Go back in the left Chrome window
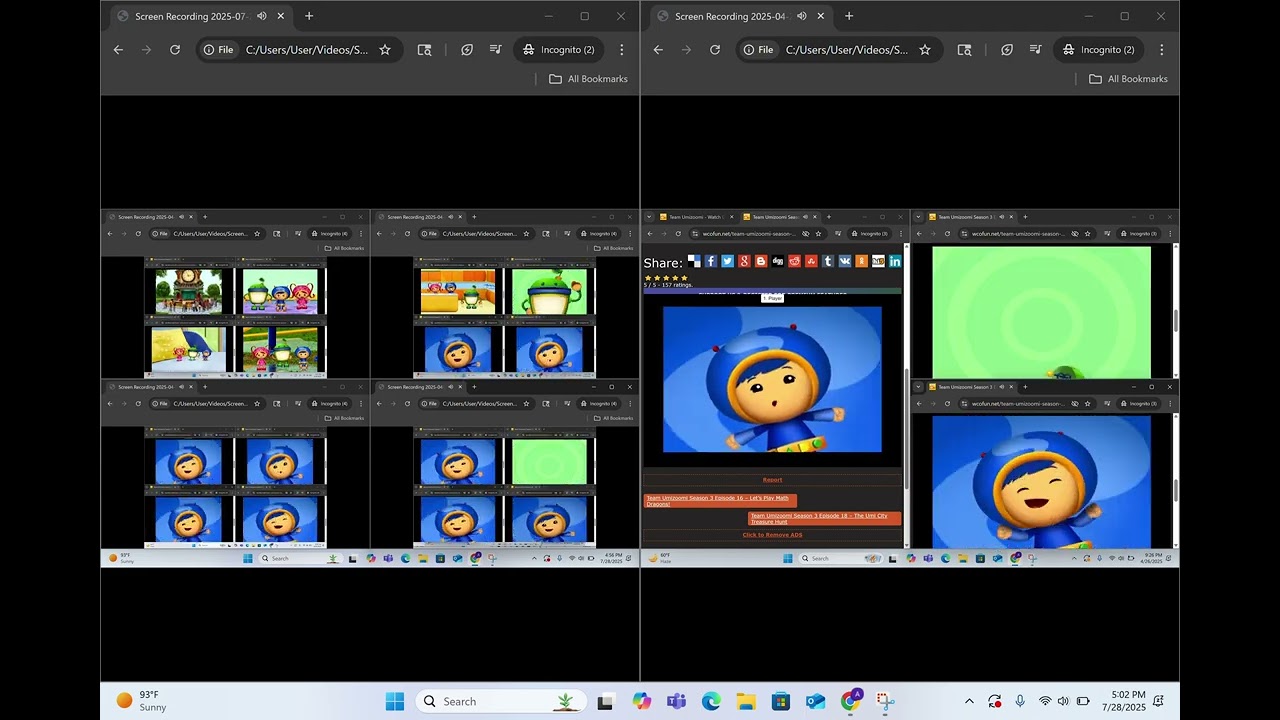This screenshot has height=720, width=1280. click(118, 50)
